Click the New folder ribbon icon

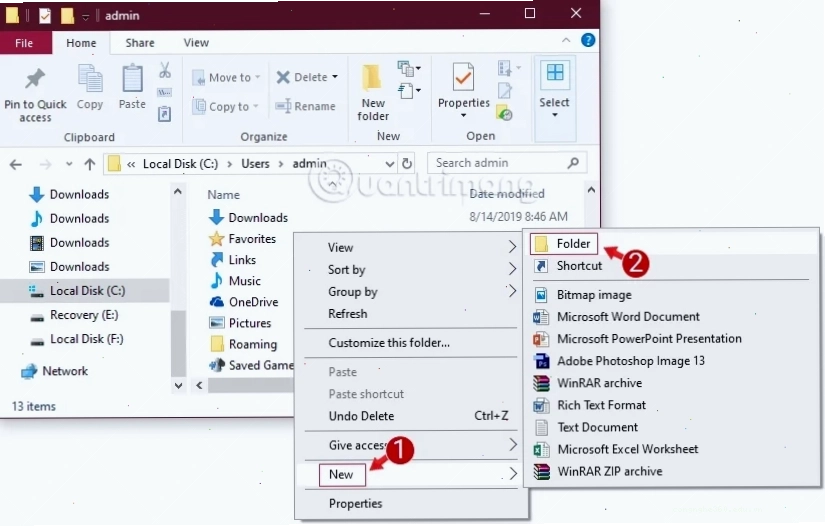[372, 78]
